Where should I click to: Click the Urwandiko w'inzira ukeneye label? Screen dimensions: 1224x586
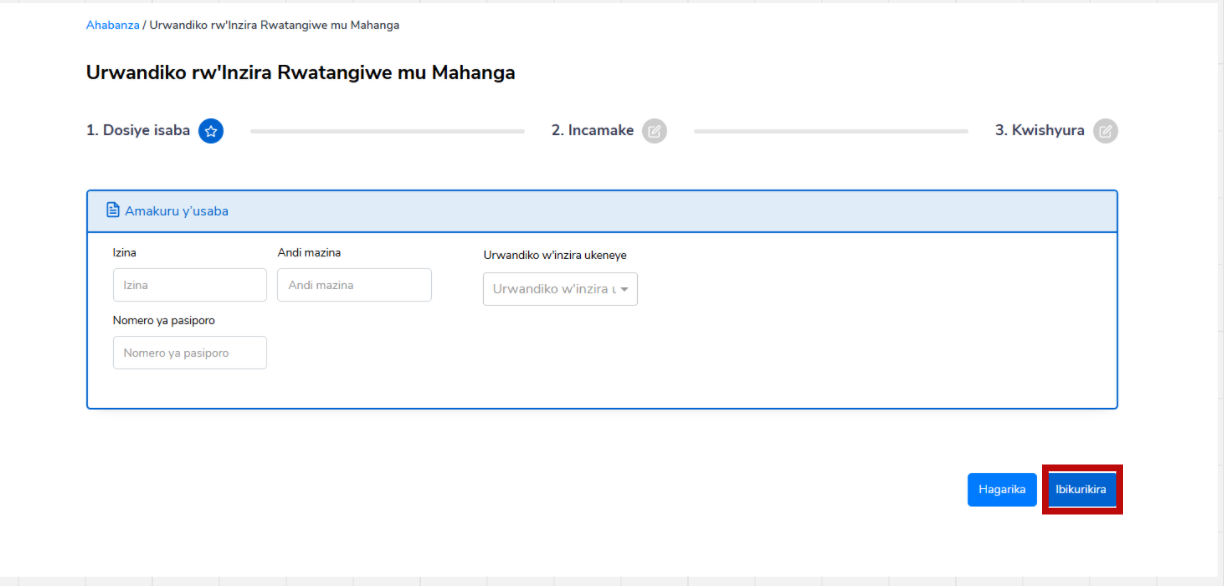click(555, 255)
